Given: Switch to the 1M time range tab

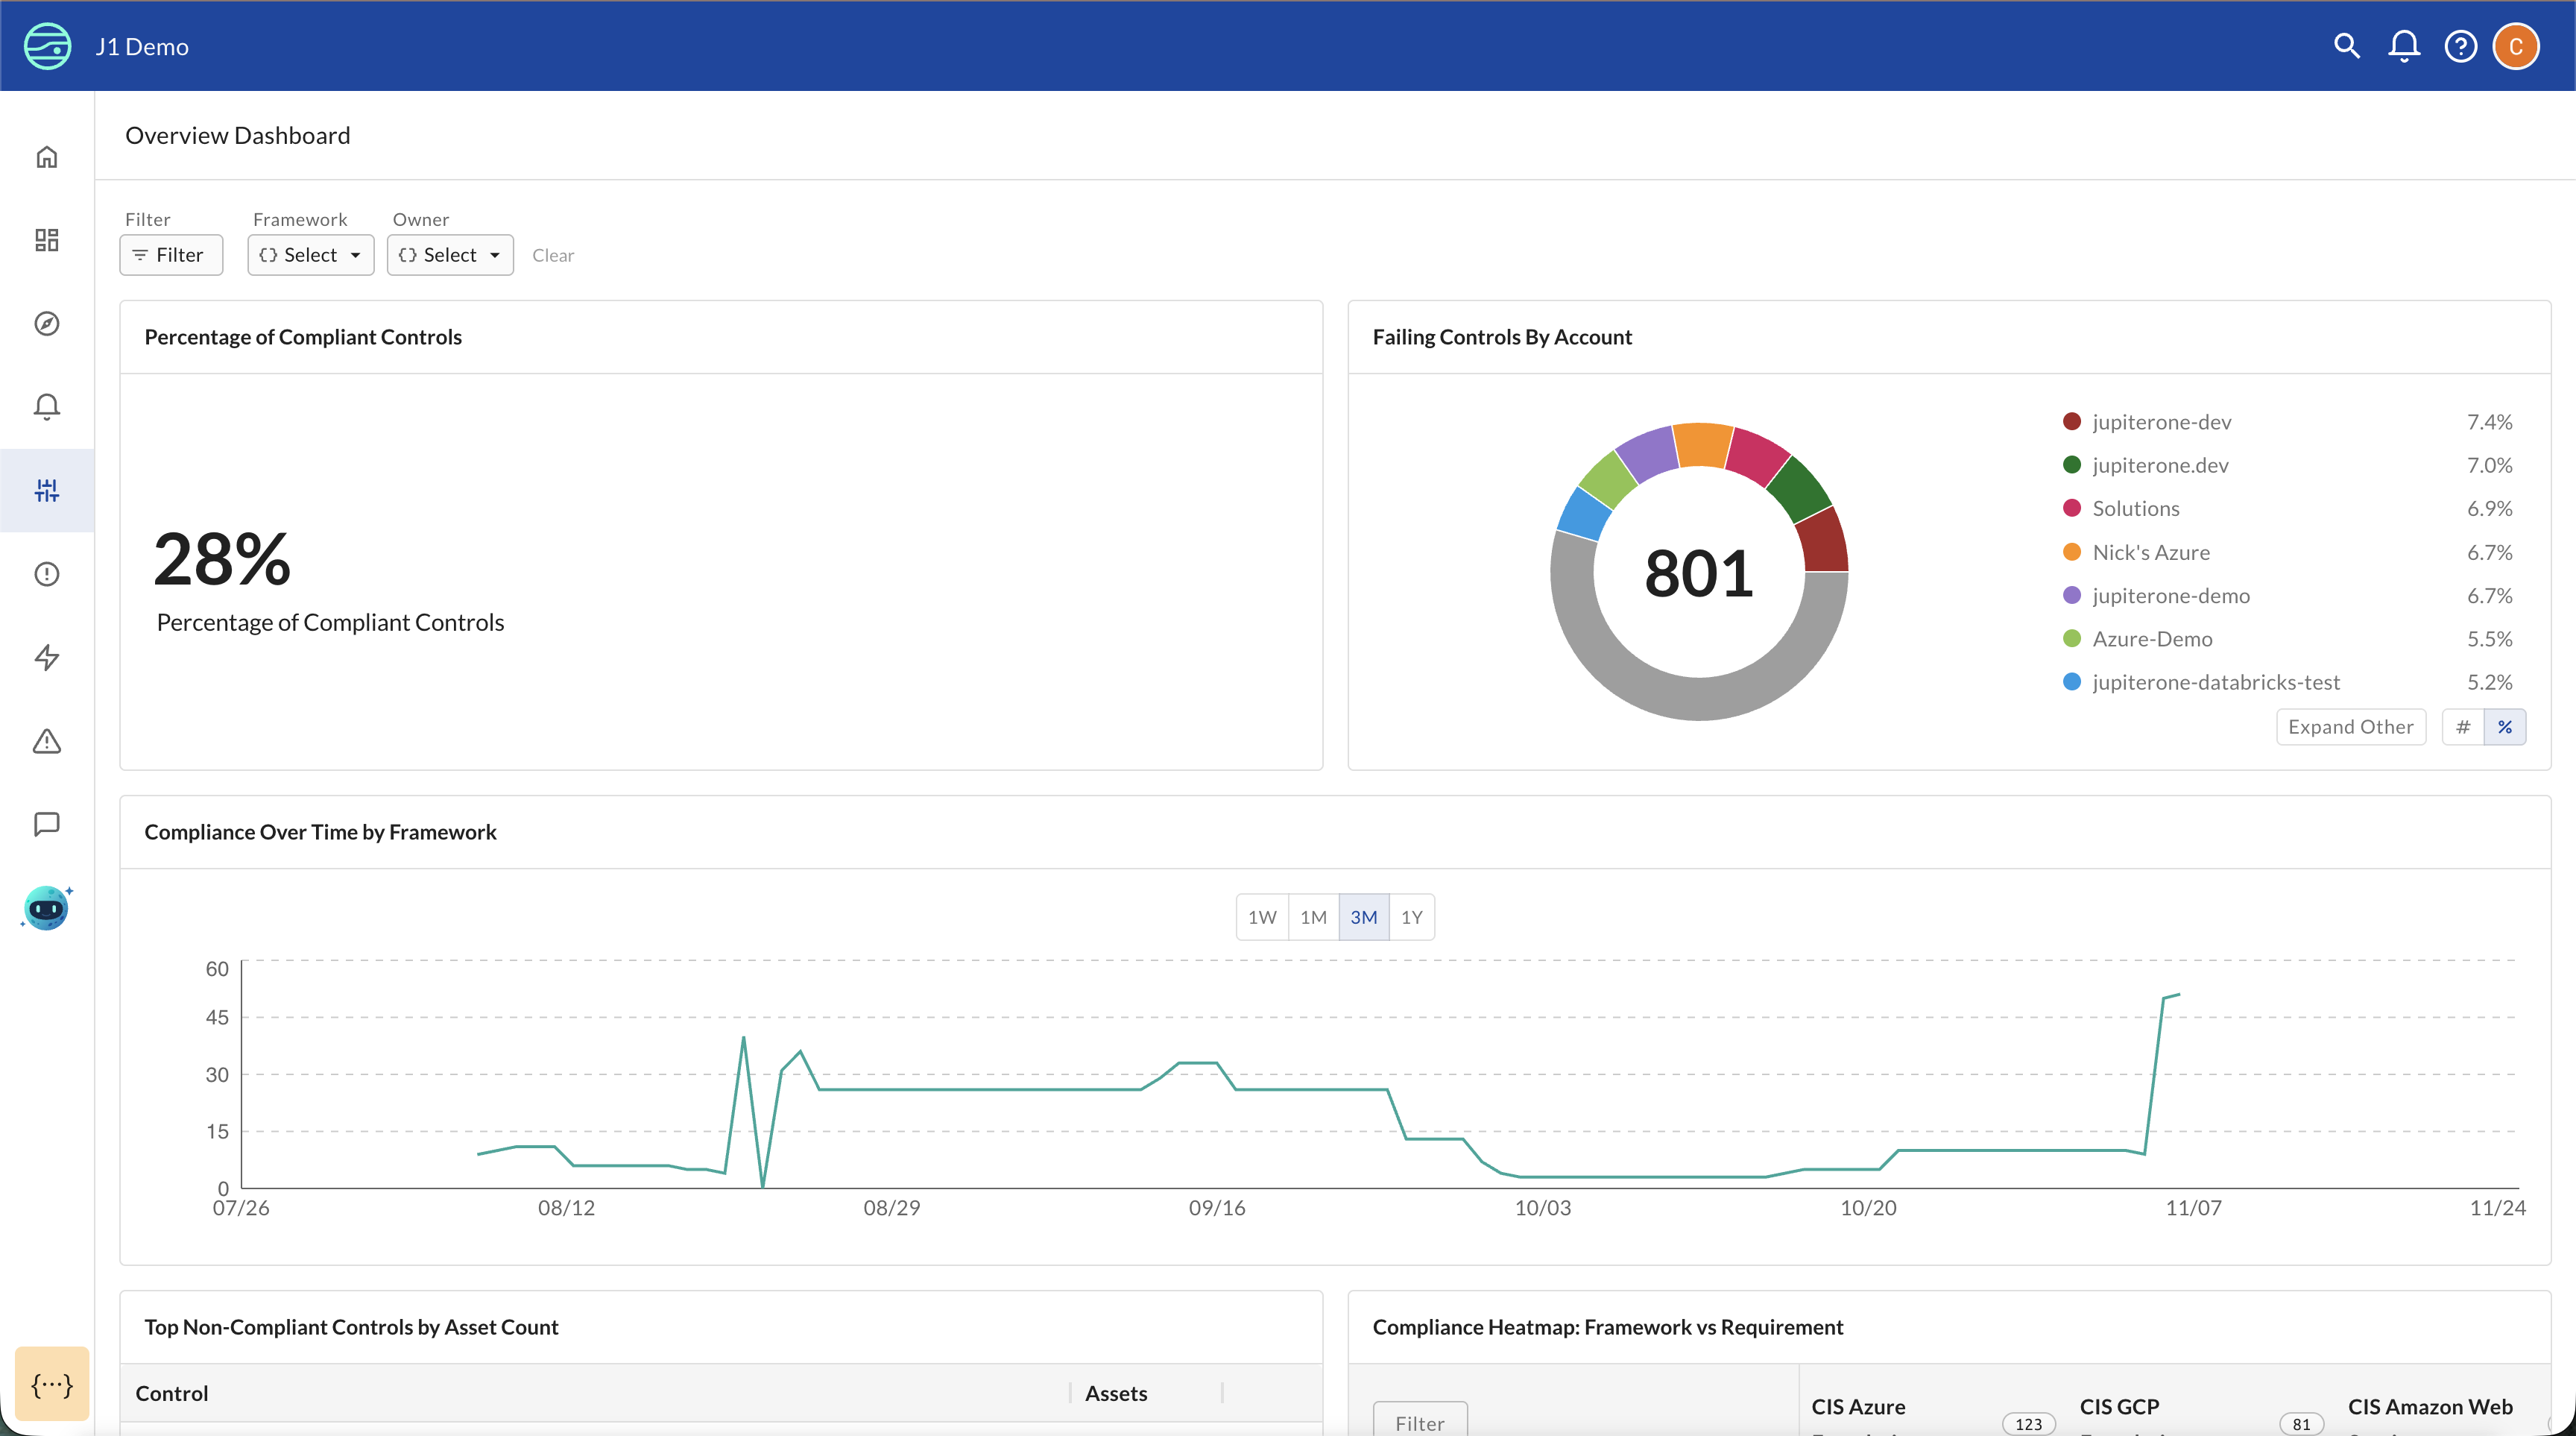Looking at the screenshot, I should (x=1313, y=916).
